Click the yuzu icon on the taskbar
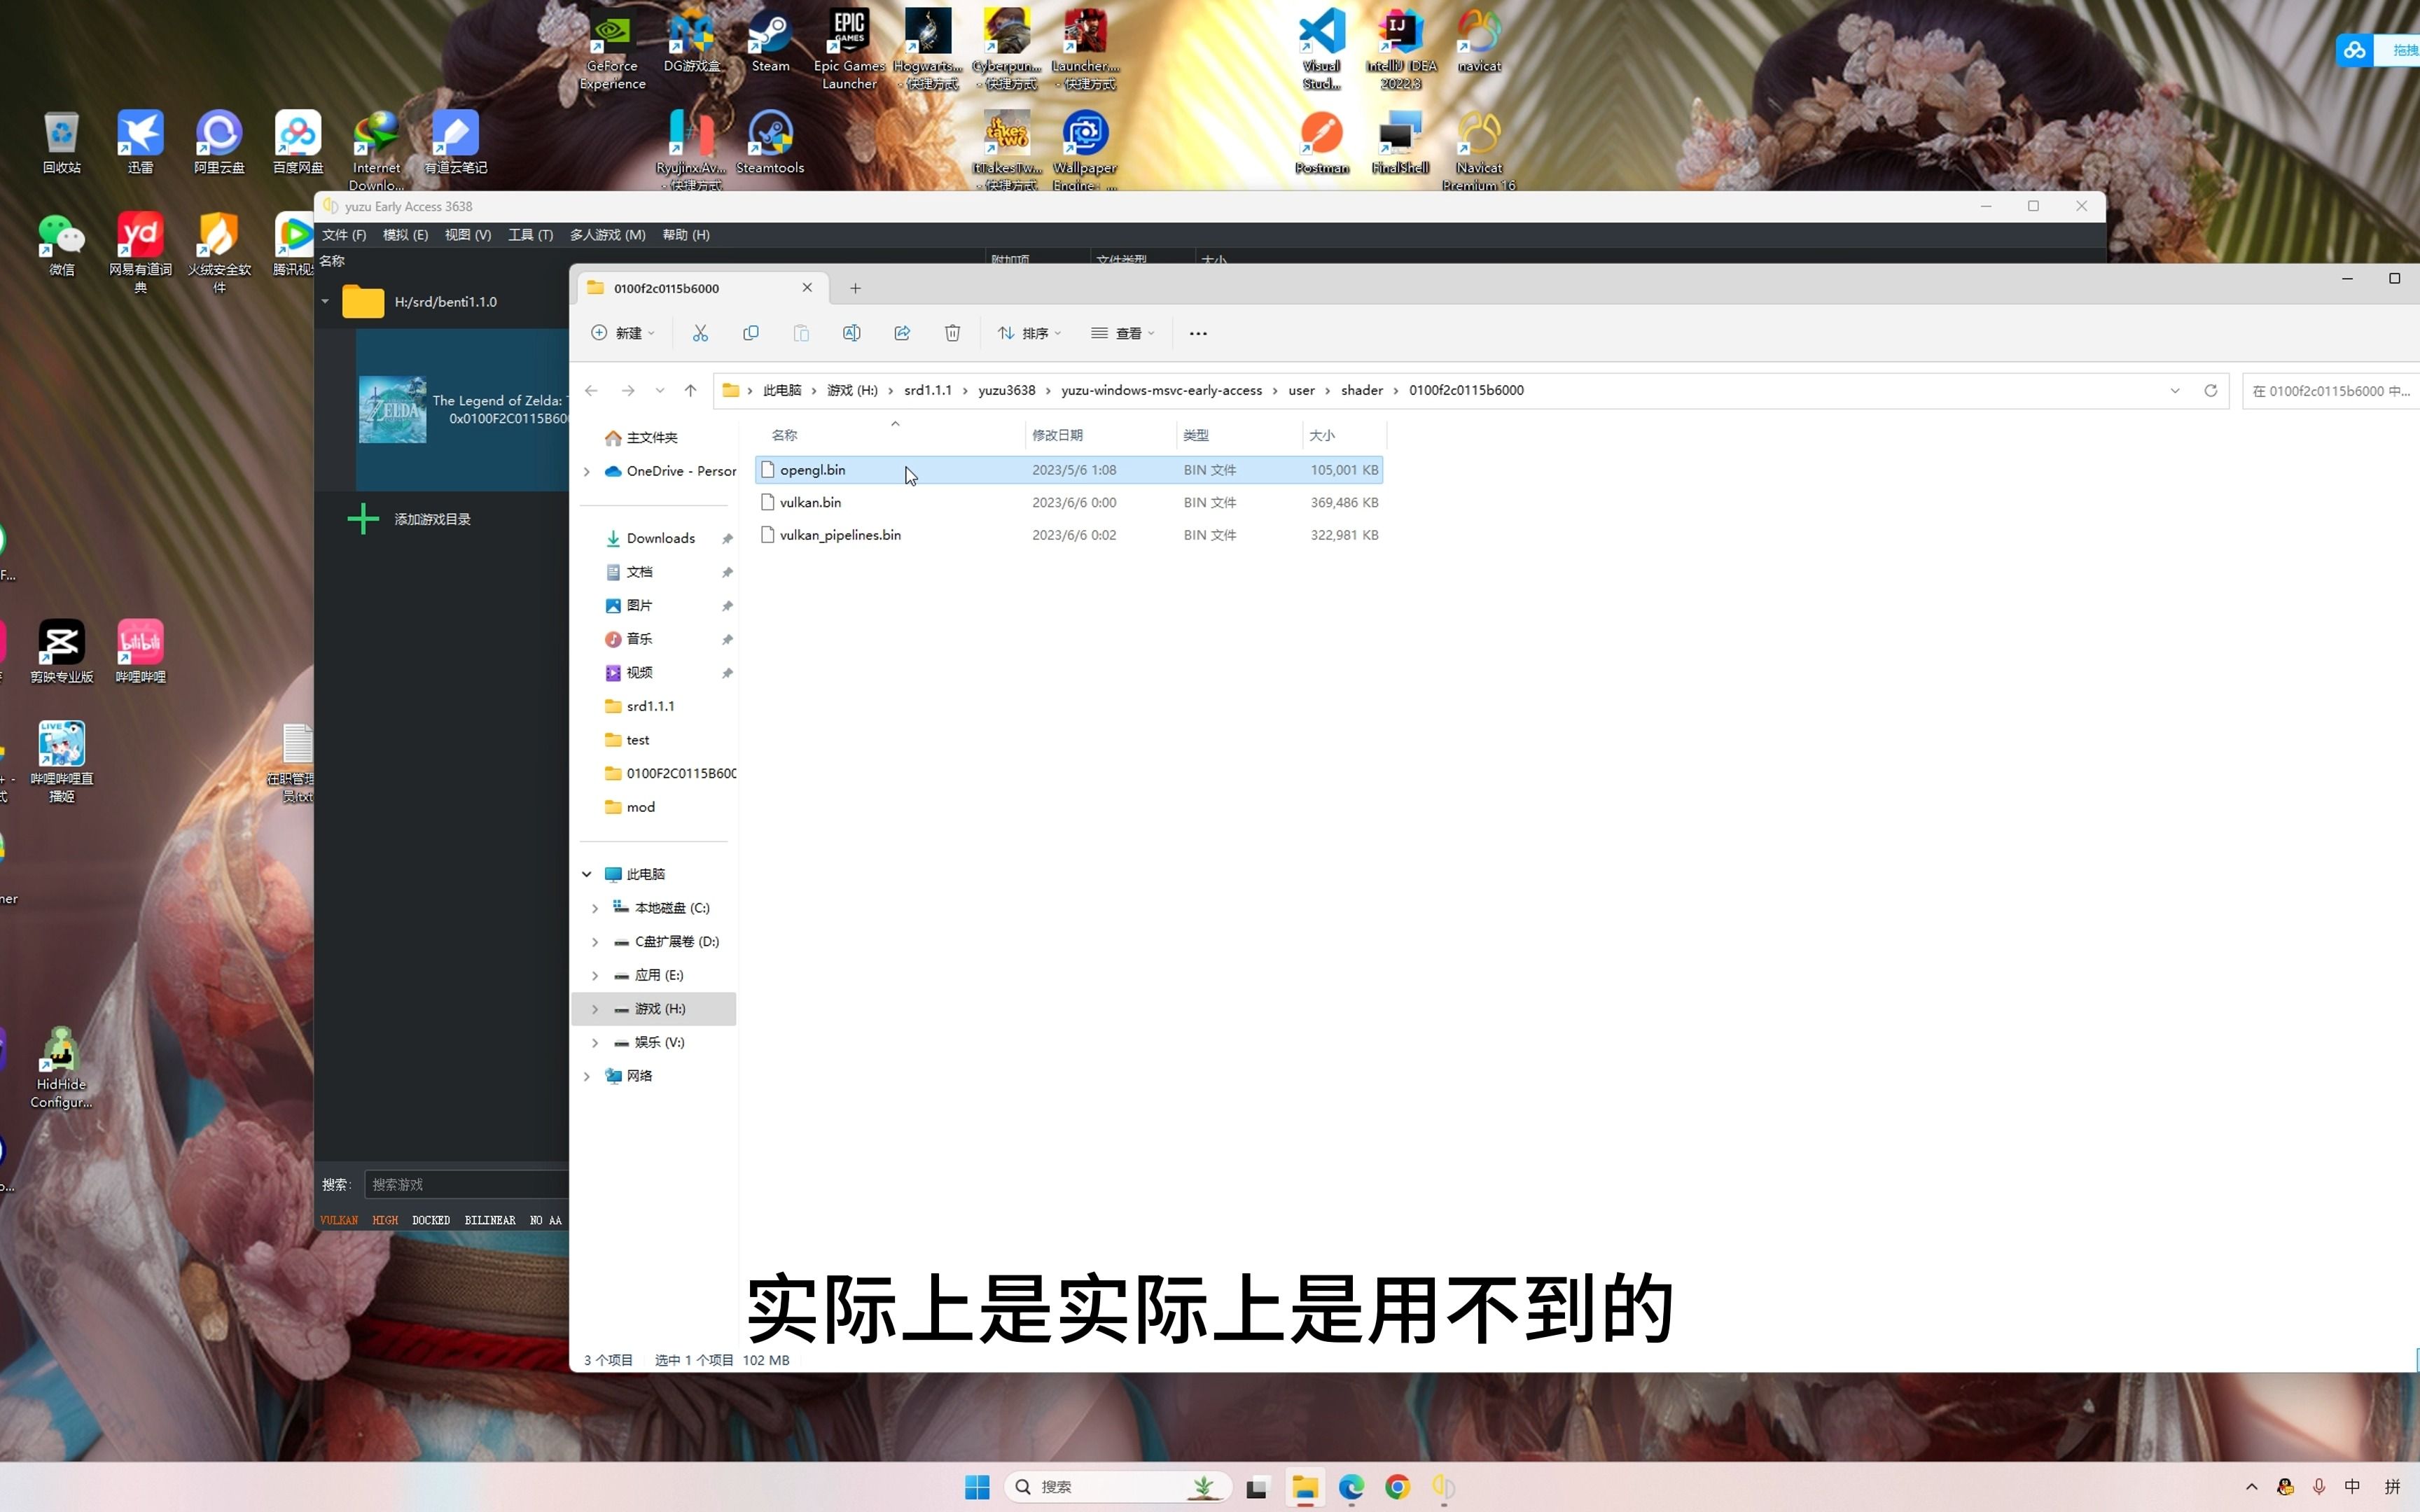Screen dimensions: 2420x1512 1443,1487
